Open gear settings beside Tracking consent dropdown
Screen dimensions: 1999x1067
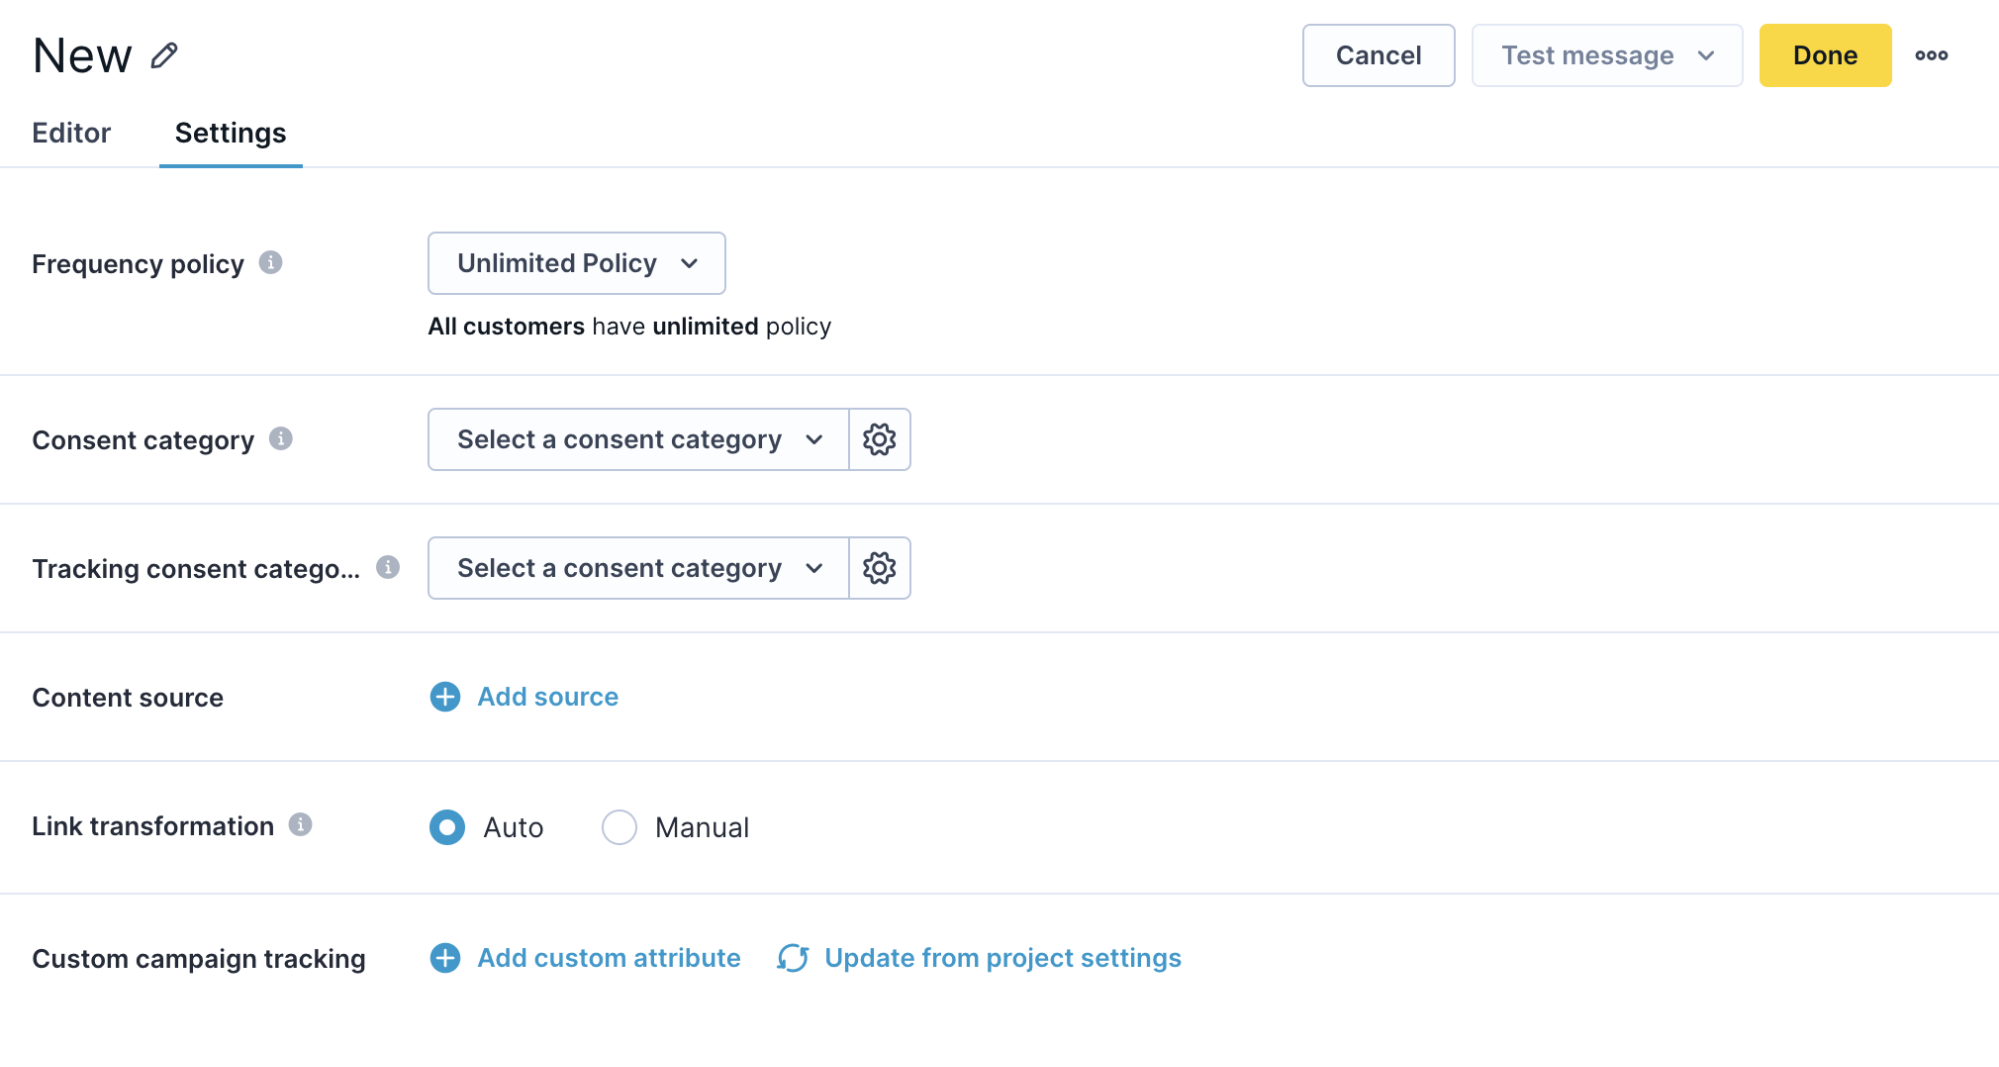[879, 568]
